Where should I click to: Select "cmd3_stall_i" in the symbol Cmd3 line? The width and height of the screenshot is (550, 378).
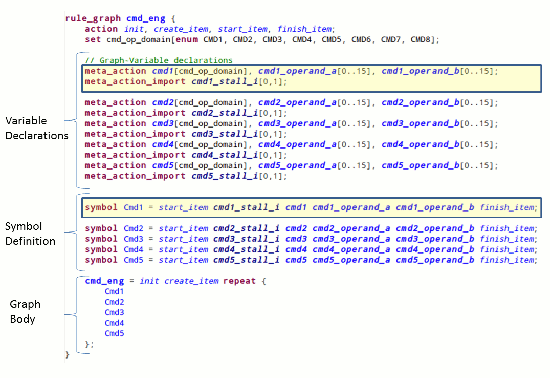[246, 239]
